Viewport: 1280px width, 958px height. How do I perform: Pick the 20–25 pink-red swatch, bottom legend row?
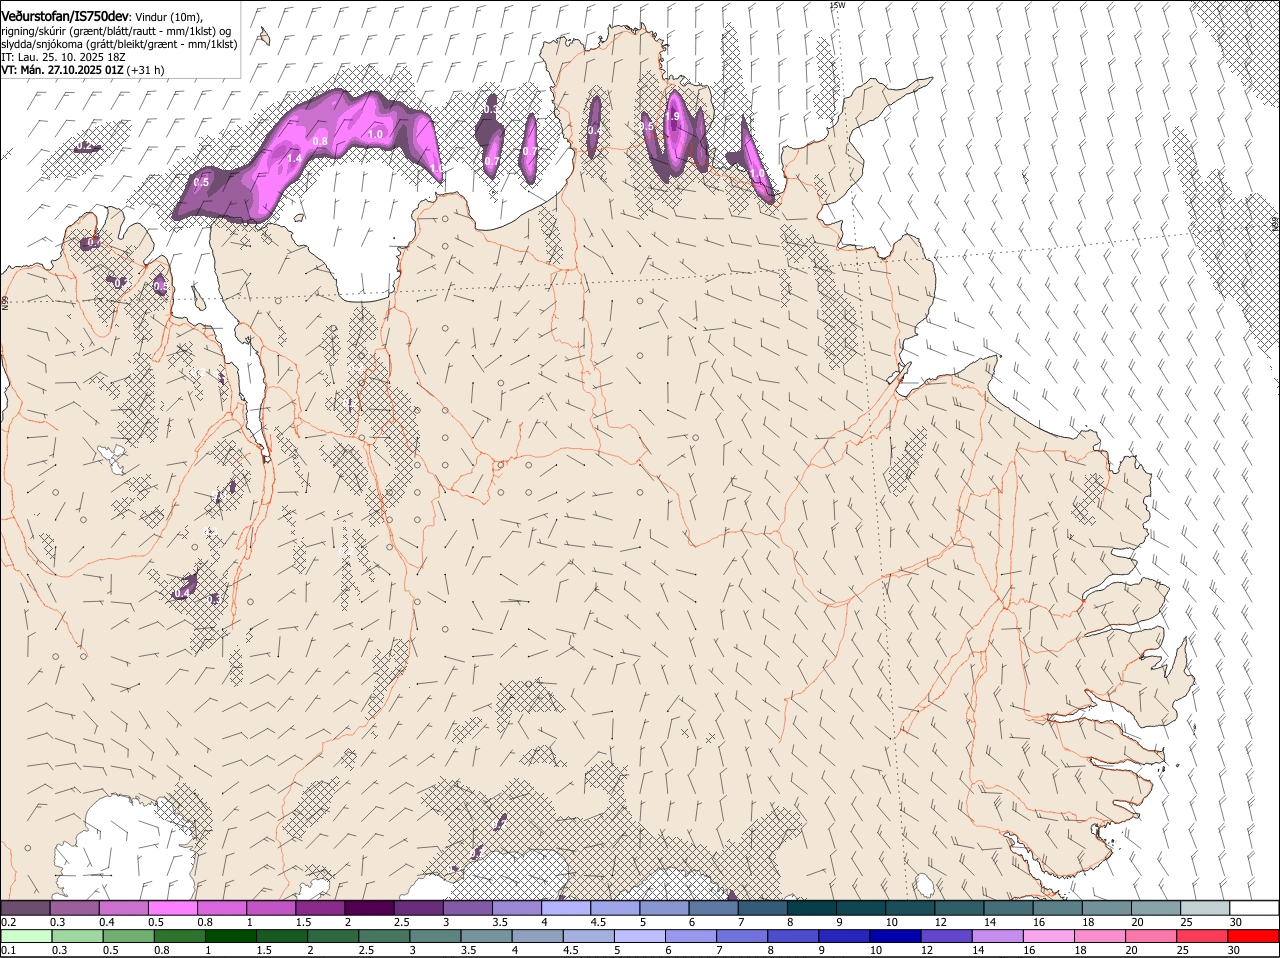click(x=1152, y=936)
